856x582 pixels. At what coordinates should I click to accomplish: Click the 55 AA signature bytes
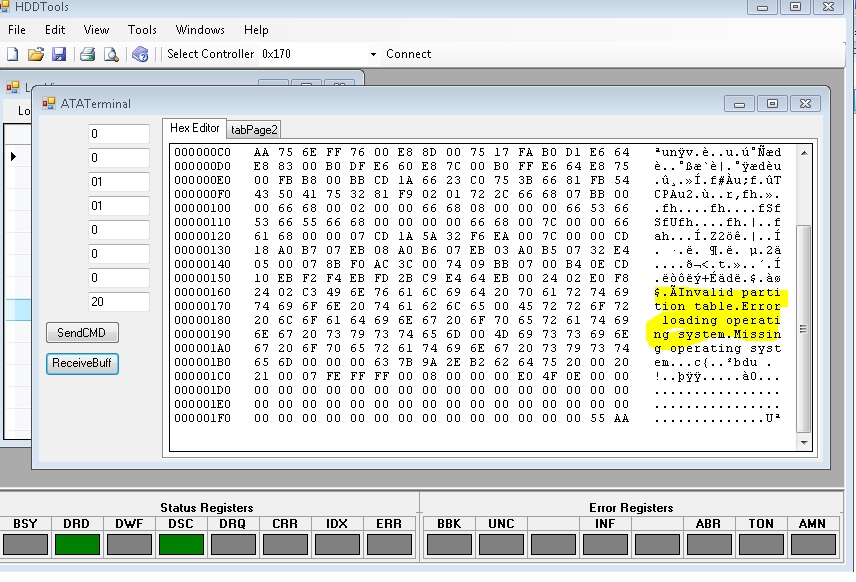[x=610, y=418]
